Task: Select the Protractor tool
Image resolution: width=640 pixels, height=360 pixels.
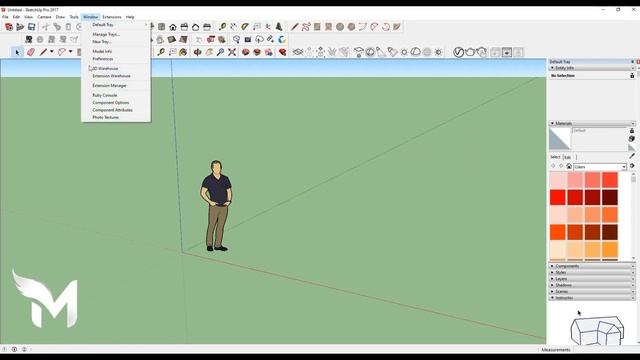Action: point(245,27)
